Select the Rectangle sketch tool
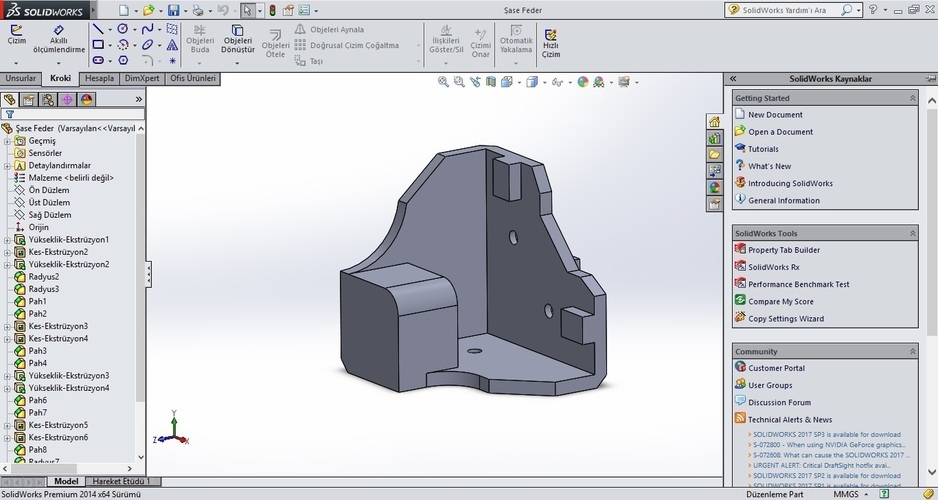The height and width of the screenshot is (500, 938). [98, 44]
